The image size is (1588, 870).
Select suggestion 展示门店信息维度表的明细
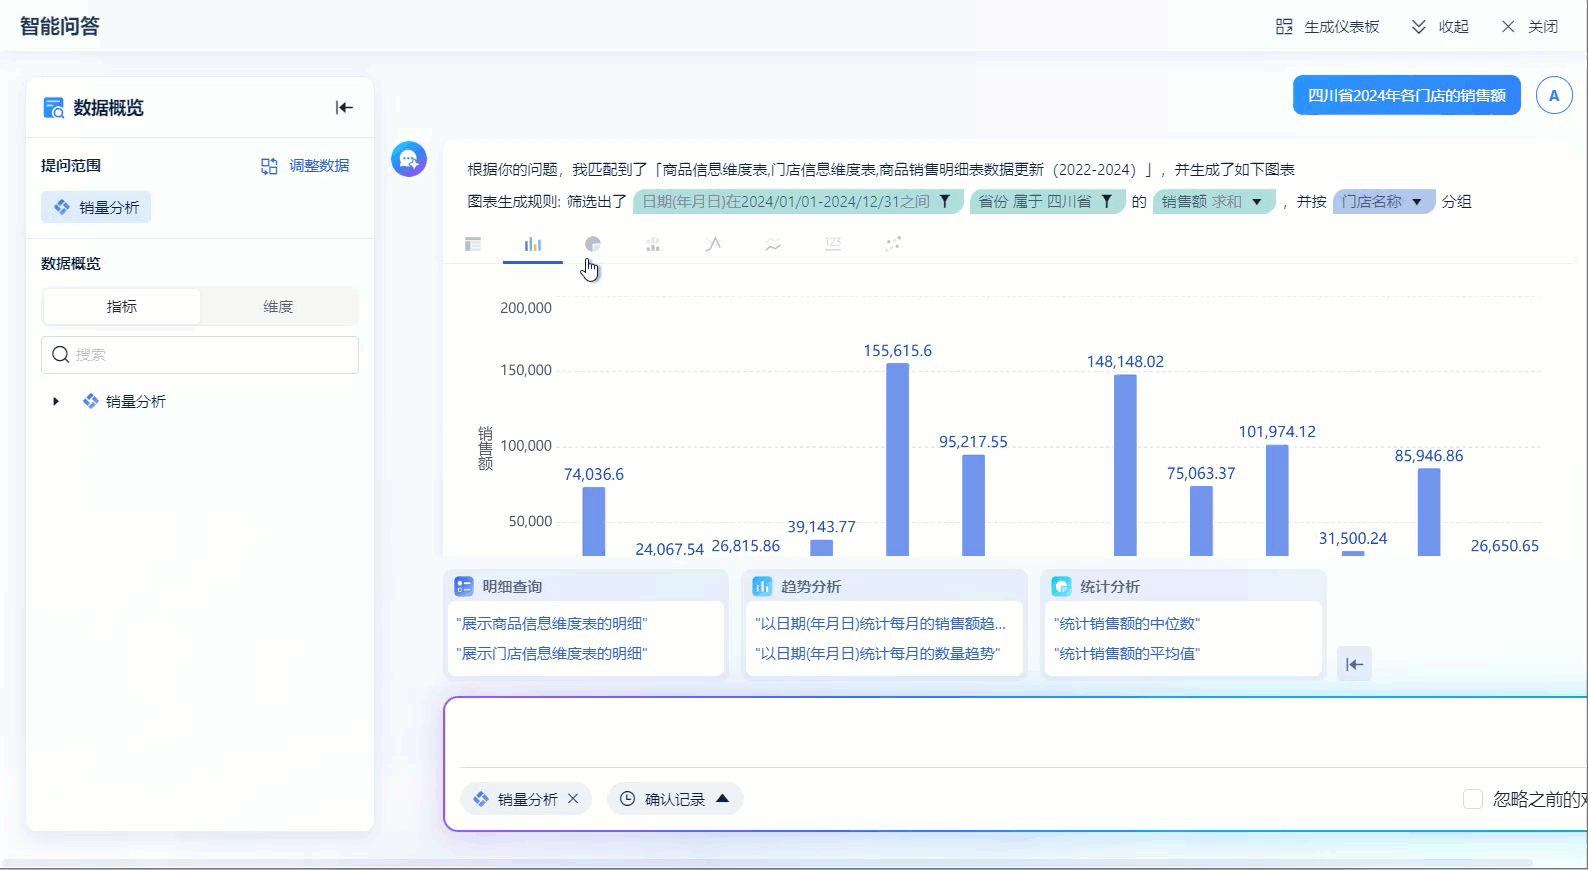pyautogui.click(x=552, y=653)
